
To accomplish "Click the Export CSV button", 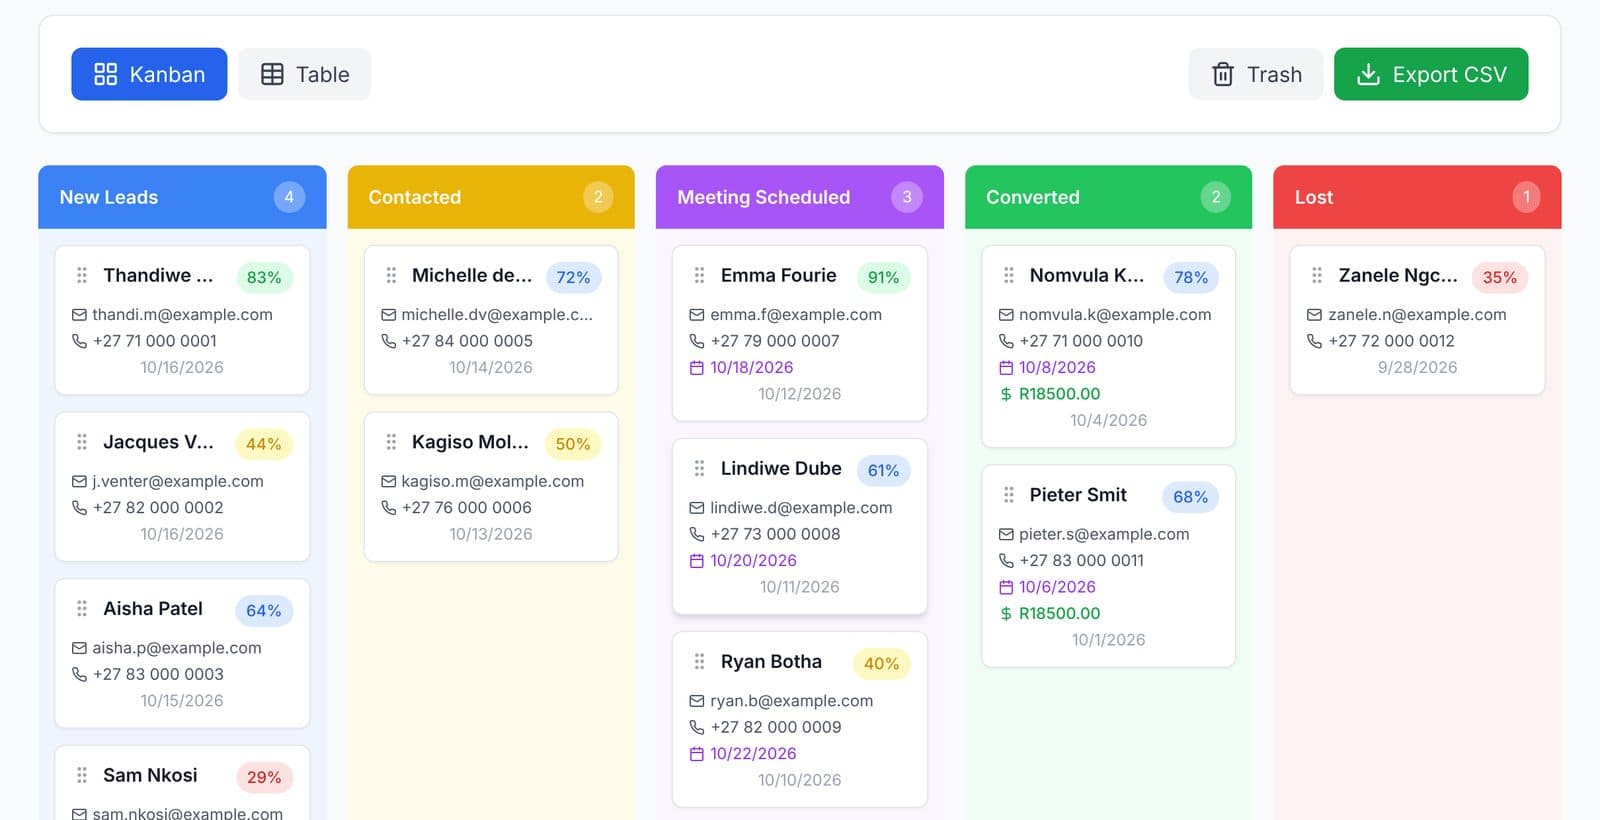I will (x=1430, y=74).
